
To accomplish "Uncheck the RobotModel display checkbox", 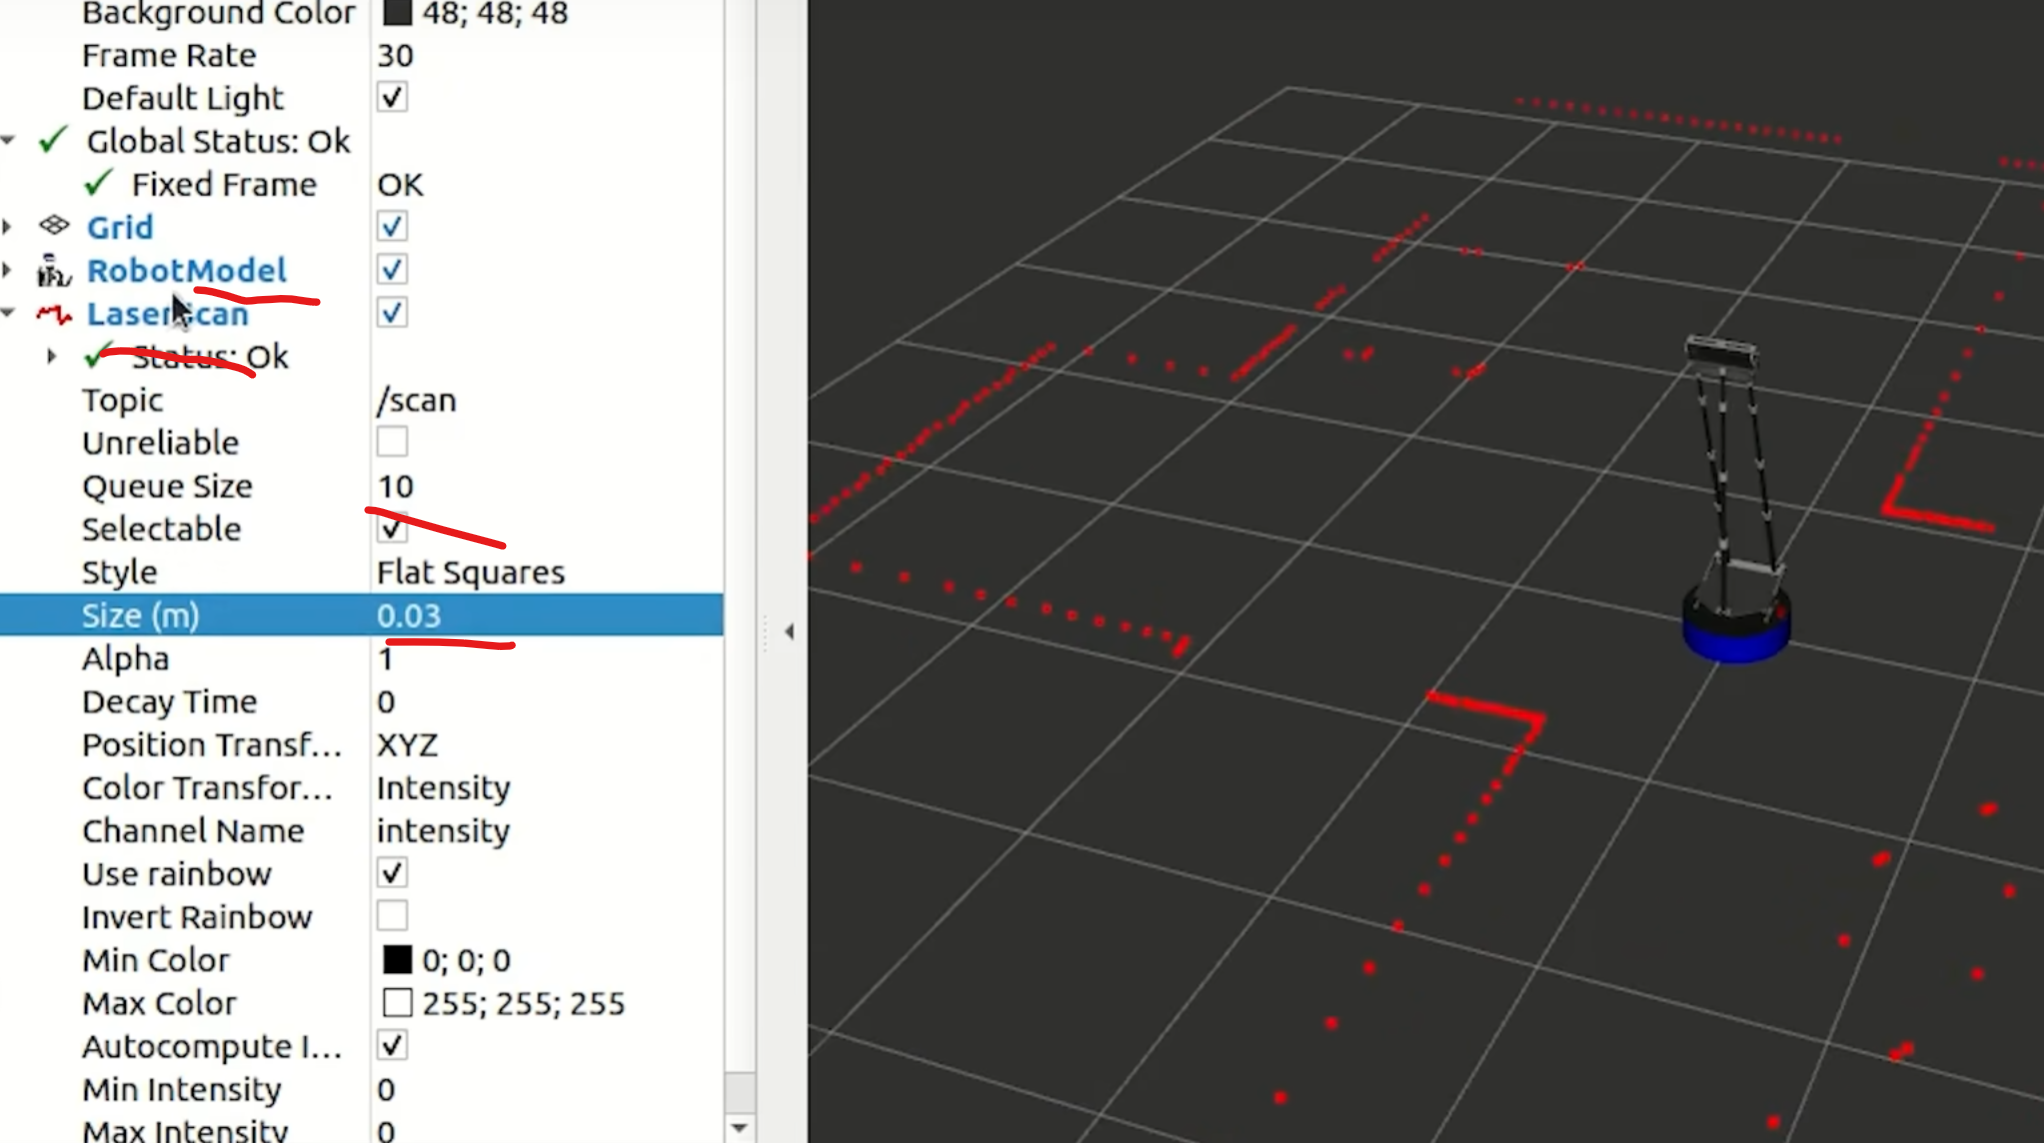I will [392, 270].
